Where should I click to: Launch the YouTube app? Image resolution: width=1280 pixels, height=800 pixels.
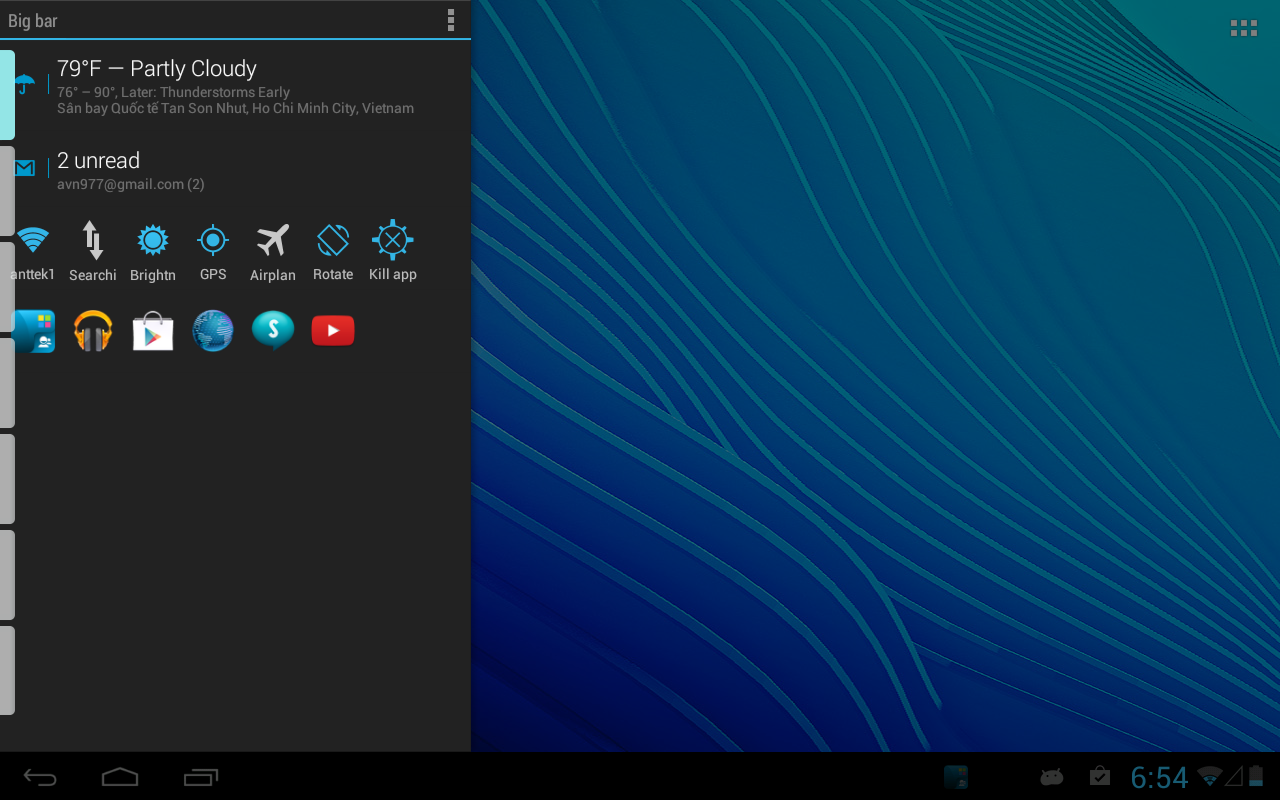pyautogui.click(x=333, y=331)
